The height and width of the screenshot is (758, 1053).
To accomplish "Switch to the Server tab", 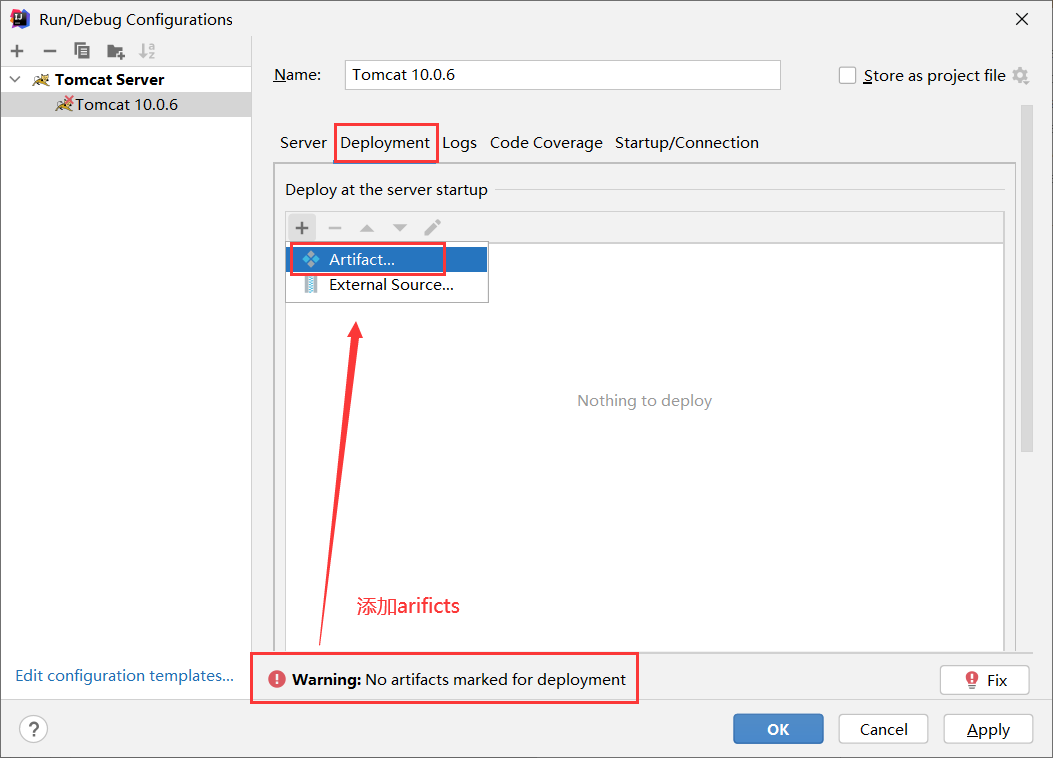I will pos(303,143).
